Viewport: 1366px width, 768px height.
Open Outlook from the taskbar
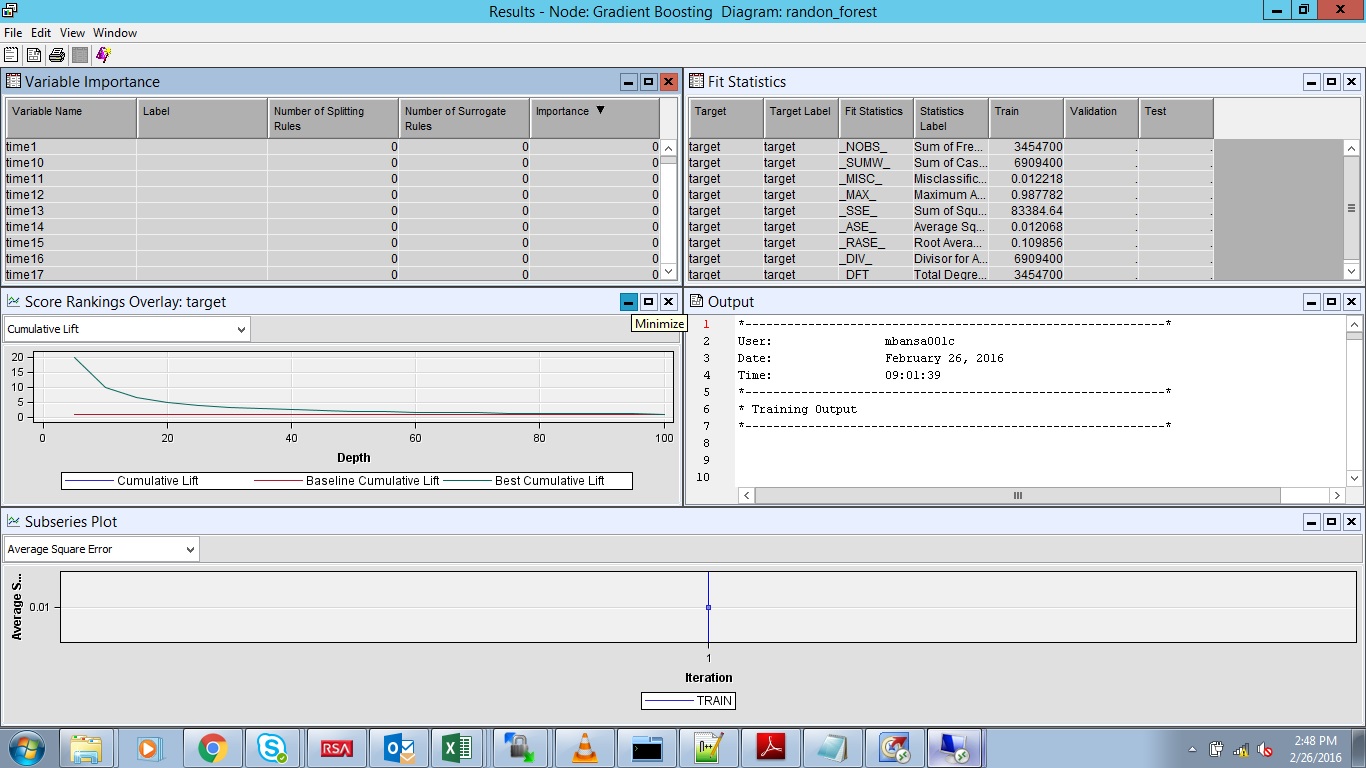pos(399,748)
